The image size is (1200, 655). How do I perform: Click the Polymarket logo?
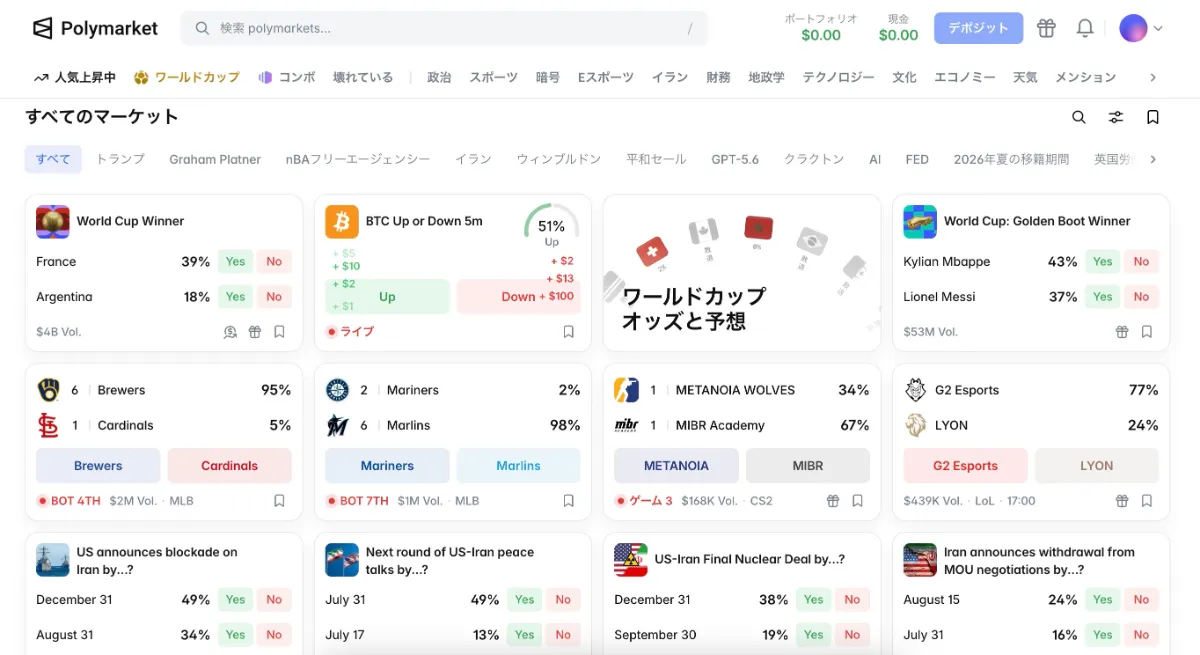[95, 28]
